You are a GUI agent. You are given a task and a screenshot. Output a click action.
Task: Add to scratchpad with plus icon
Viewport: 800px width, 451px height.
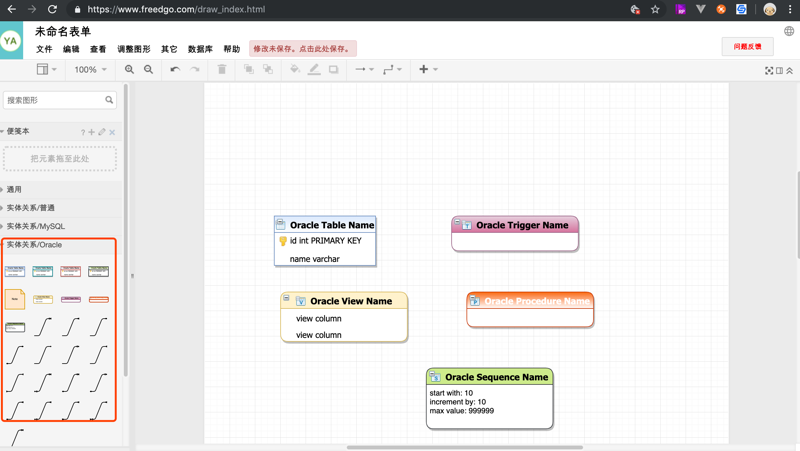pyautogui.click(x=91, y=132)
